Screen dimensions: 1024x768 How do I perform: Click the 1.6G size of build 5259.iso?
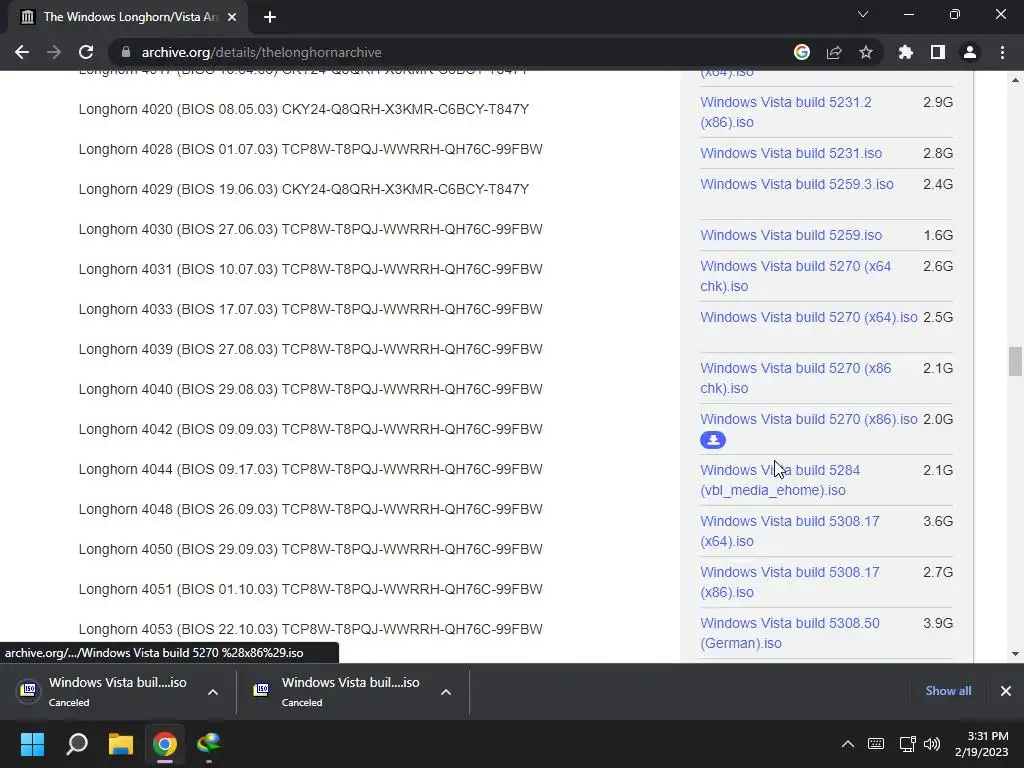[938, 235]
